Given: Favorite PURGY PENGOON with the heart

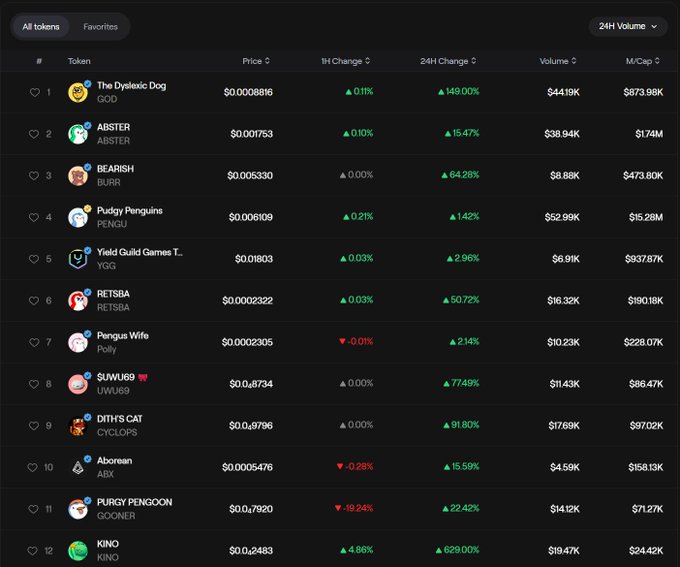Looking at the screenshot, I should [33, 509].
